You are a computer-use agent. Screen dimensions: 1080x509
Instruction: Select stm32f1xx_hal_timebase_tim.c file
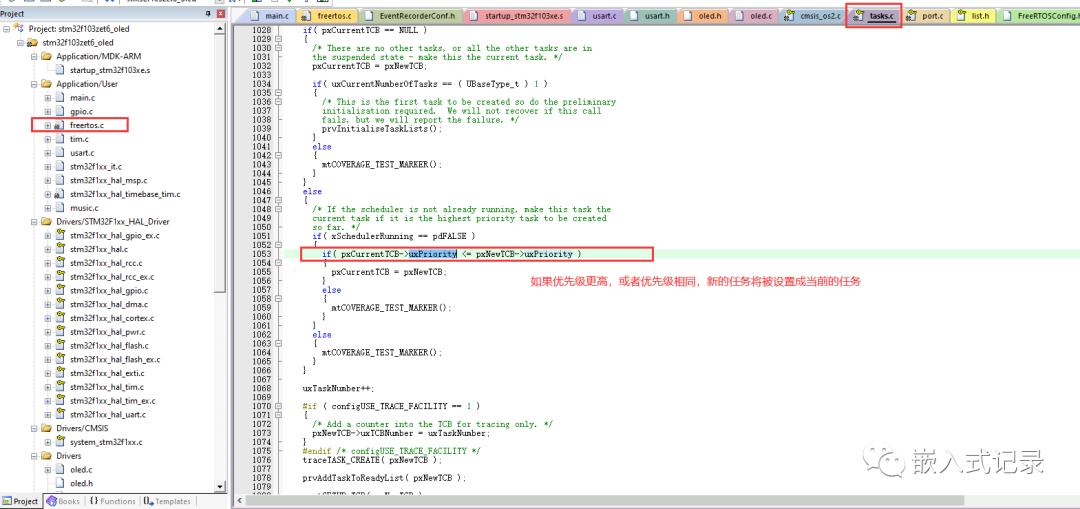point(125,194)
